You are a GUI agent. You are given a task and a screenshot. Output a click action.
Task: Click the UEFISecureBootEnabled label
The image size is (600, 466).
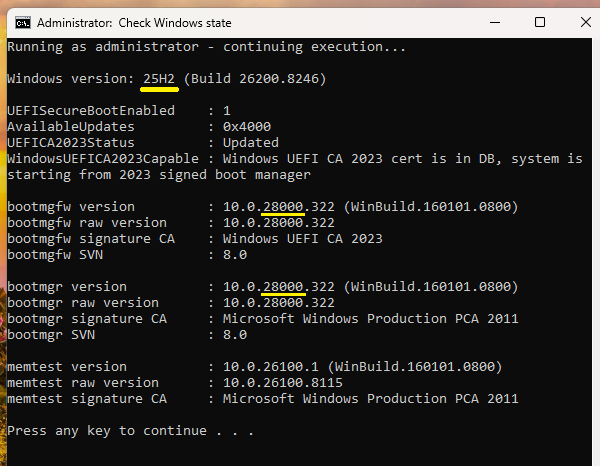pos(90,110)
